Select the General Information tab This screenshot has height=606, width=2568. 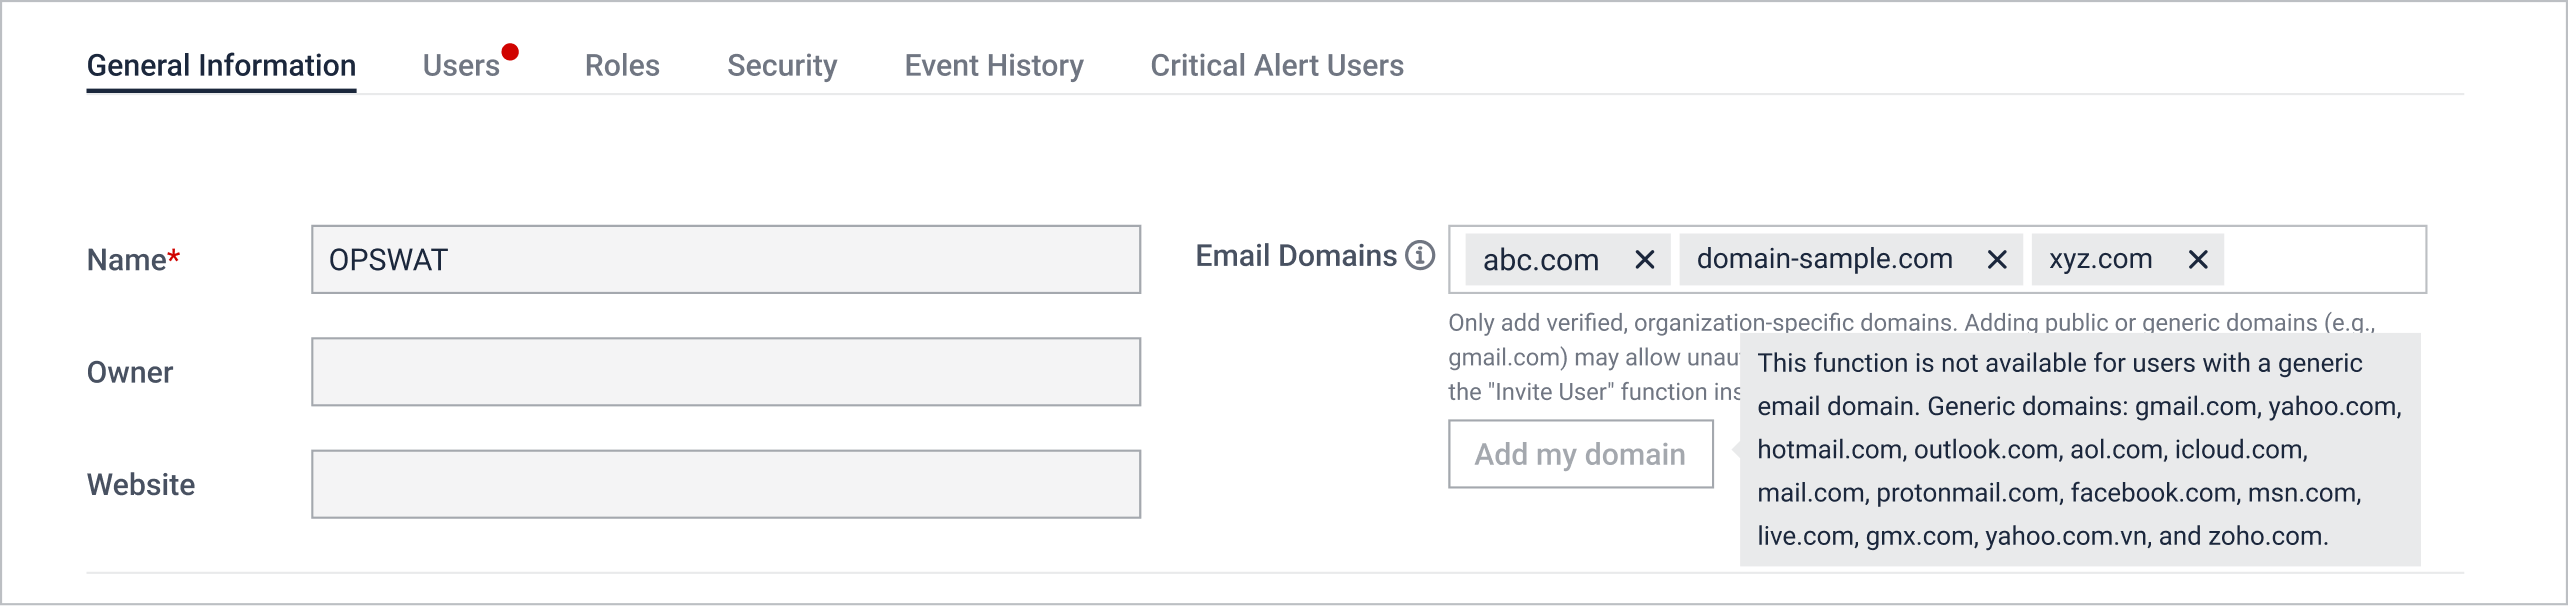(221, 66)
